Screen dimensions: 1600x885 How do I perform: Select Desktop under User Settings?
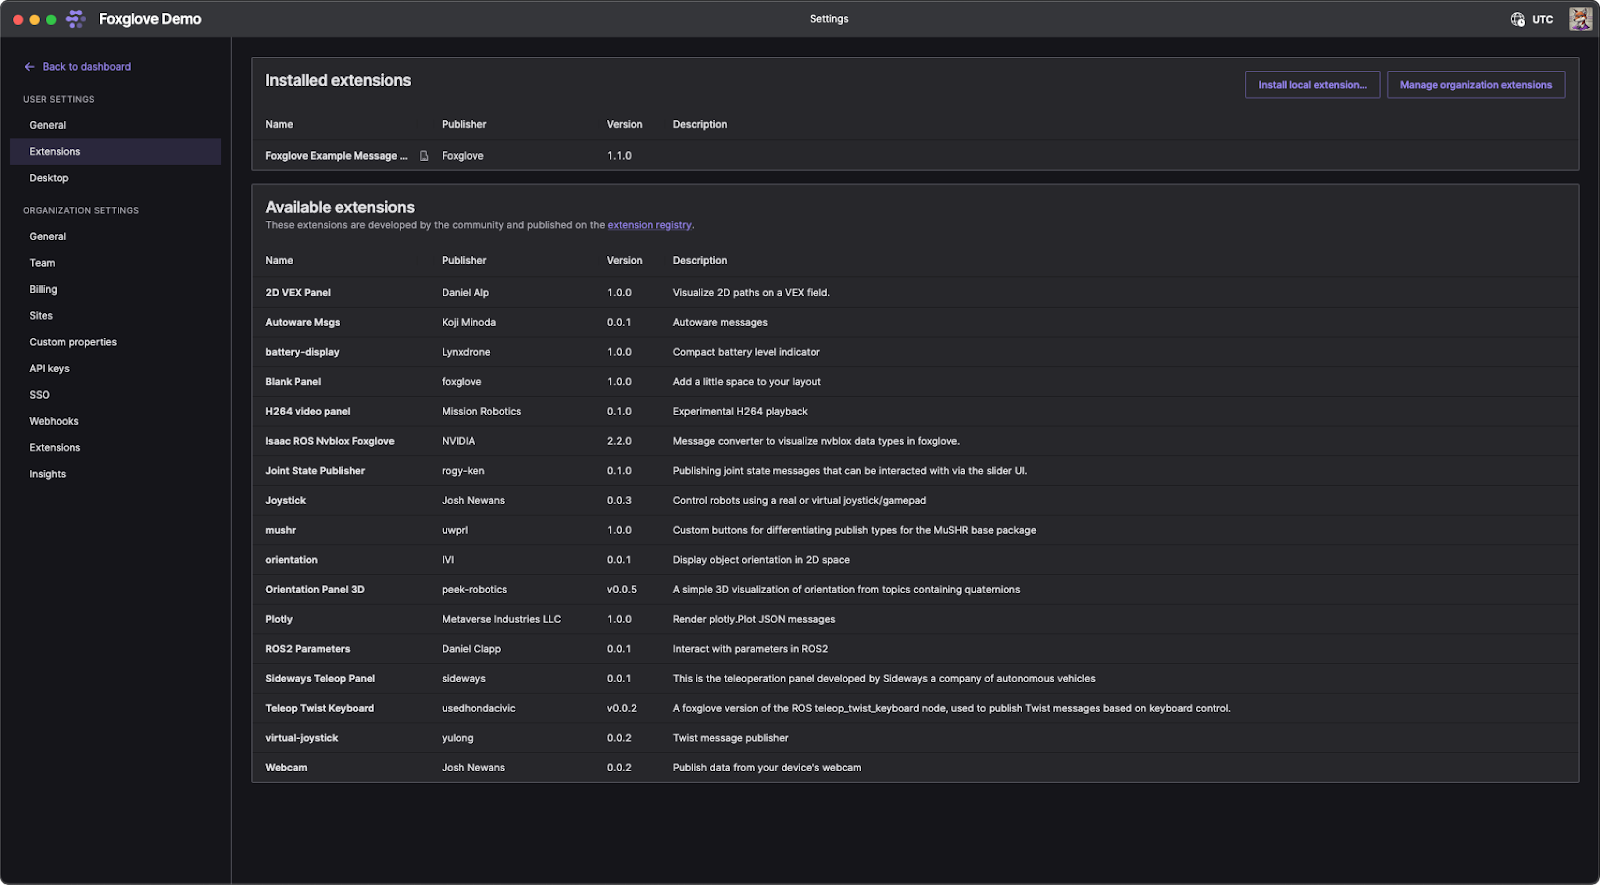click(x=49, y=178)
